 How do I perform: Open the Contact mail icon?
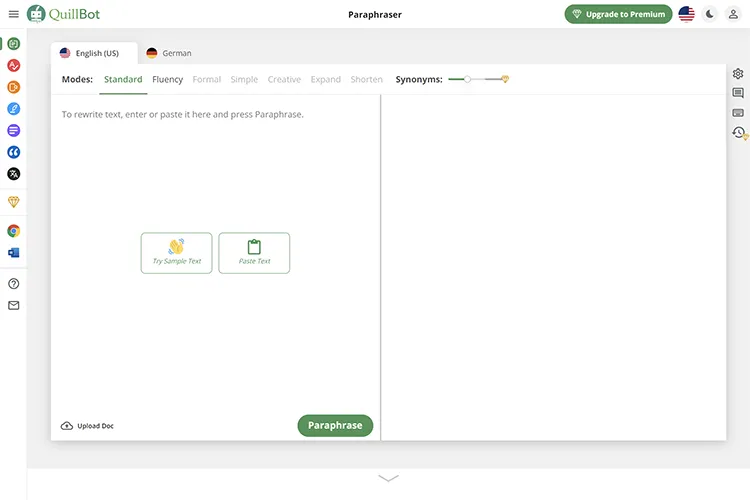(13, 305)
